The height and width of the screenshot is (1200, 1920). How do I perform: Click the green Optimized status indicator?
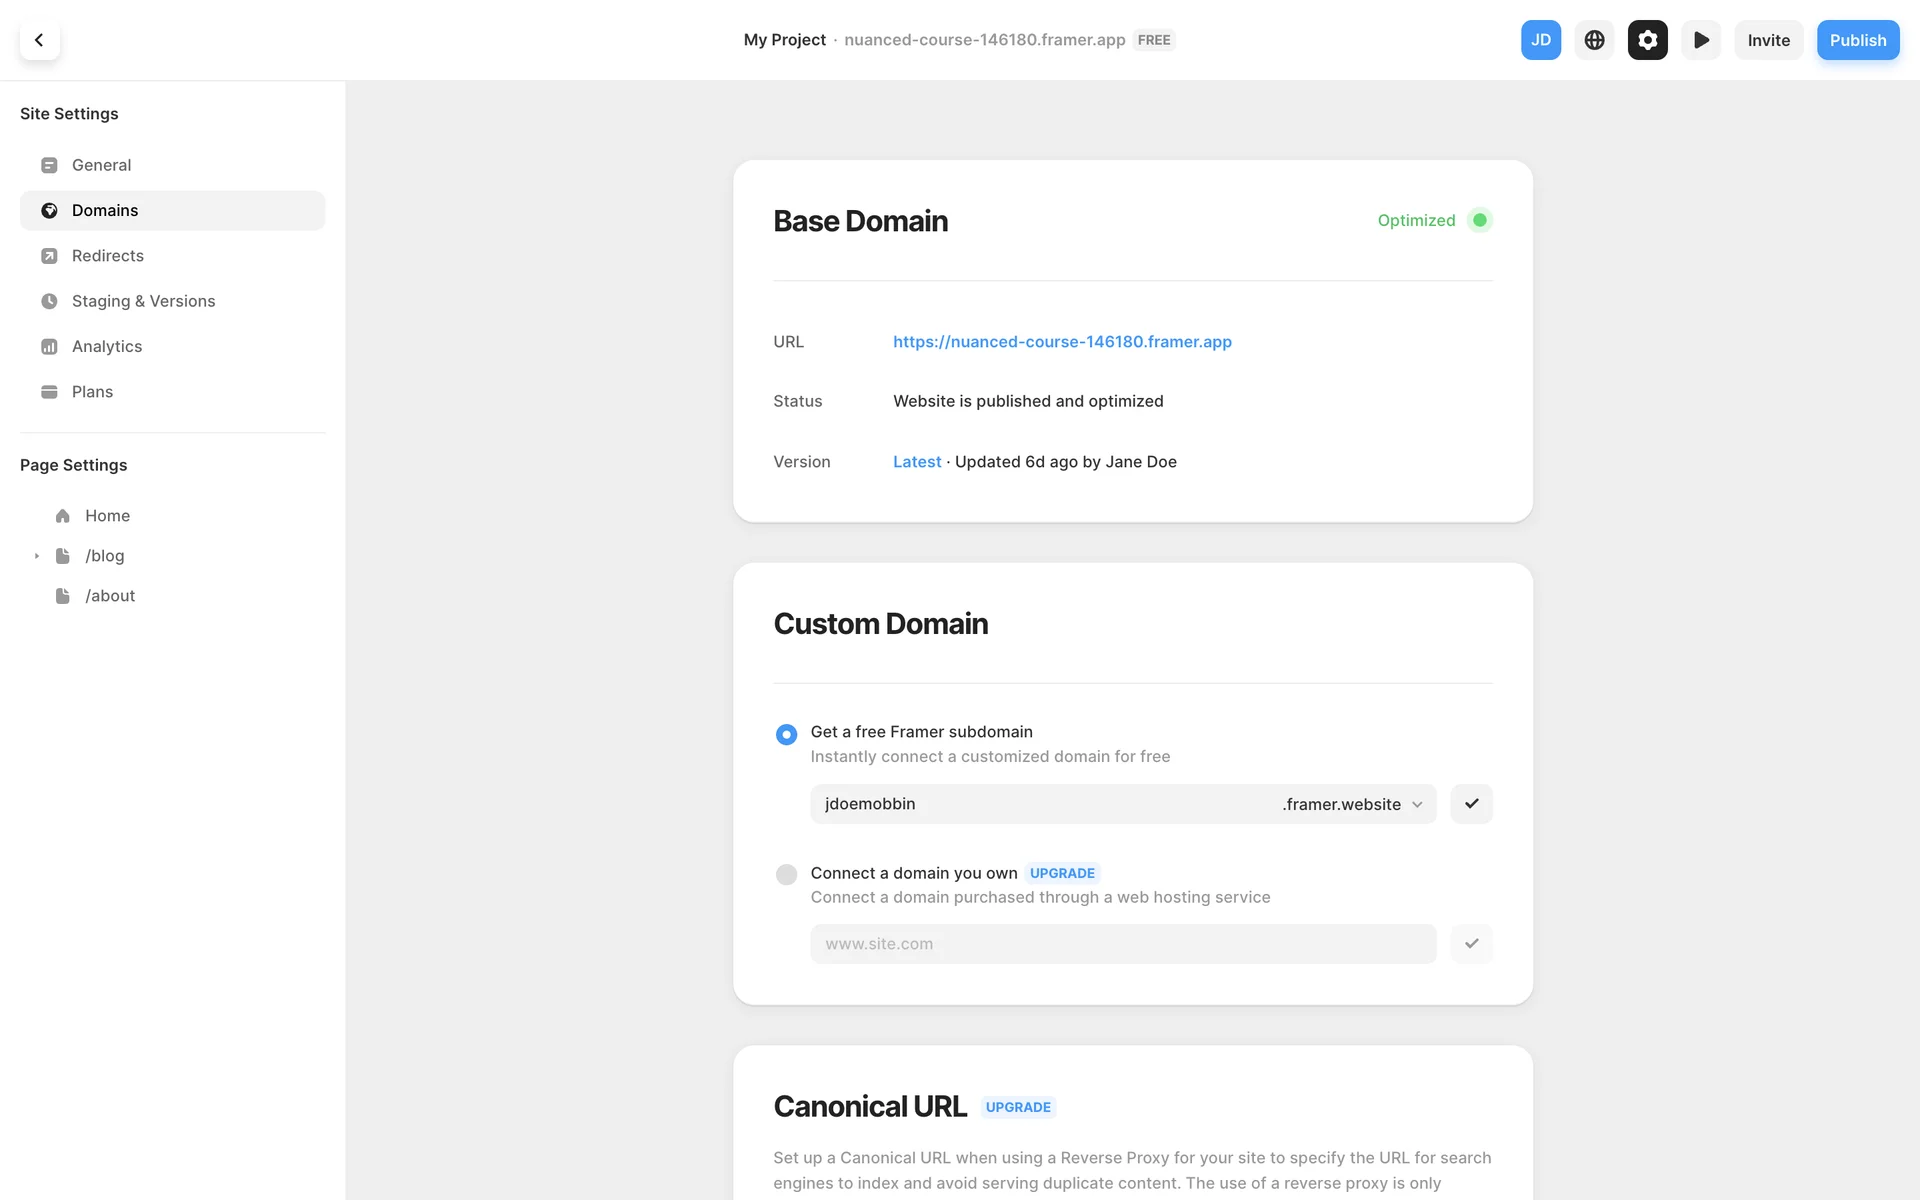click(x=1479, y=220)
